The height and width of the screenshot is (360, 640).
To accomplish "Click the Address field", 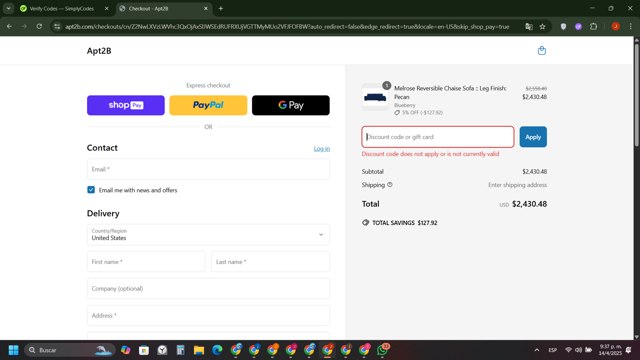I will pos(208,316).
